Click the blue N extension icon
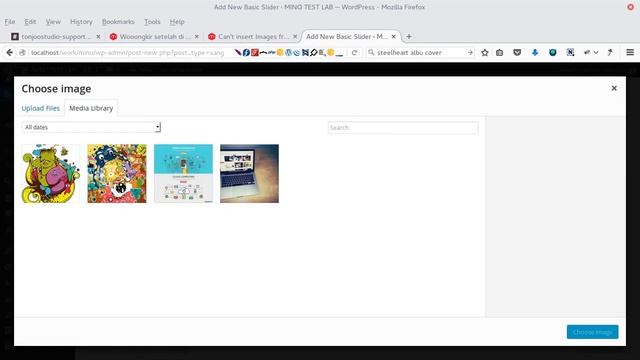 (x=570, y=52)
